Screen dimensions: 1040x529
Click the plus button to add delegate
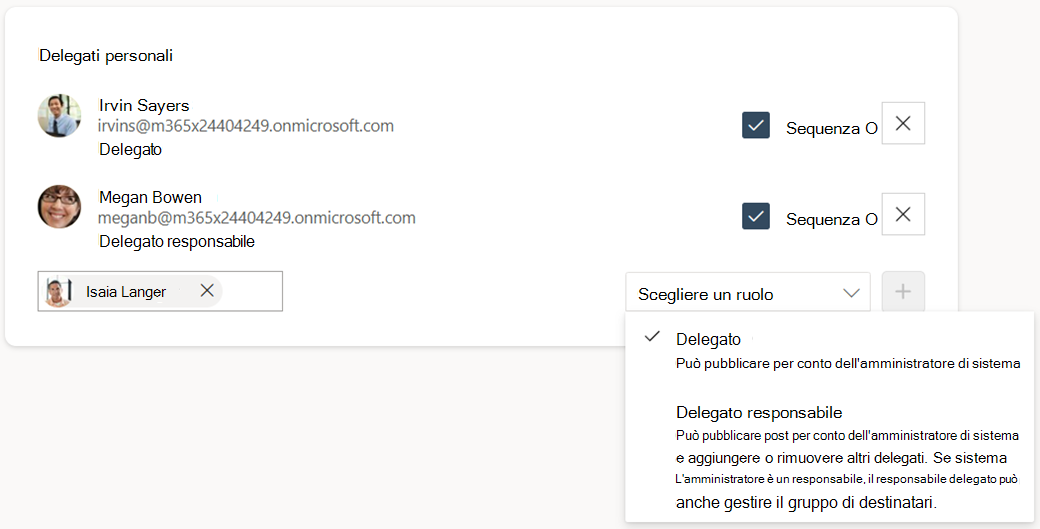click(x=903, y=291)
